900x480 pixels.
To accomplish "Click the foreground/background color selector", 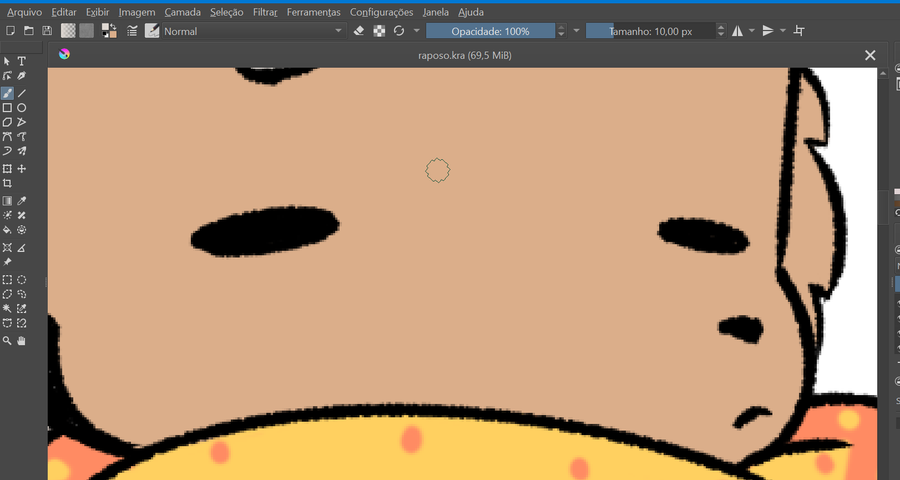I will [109, 31].
